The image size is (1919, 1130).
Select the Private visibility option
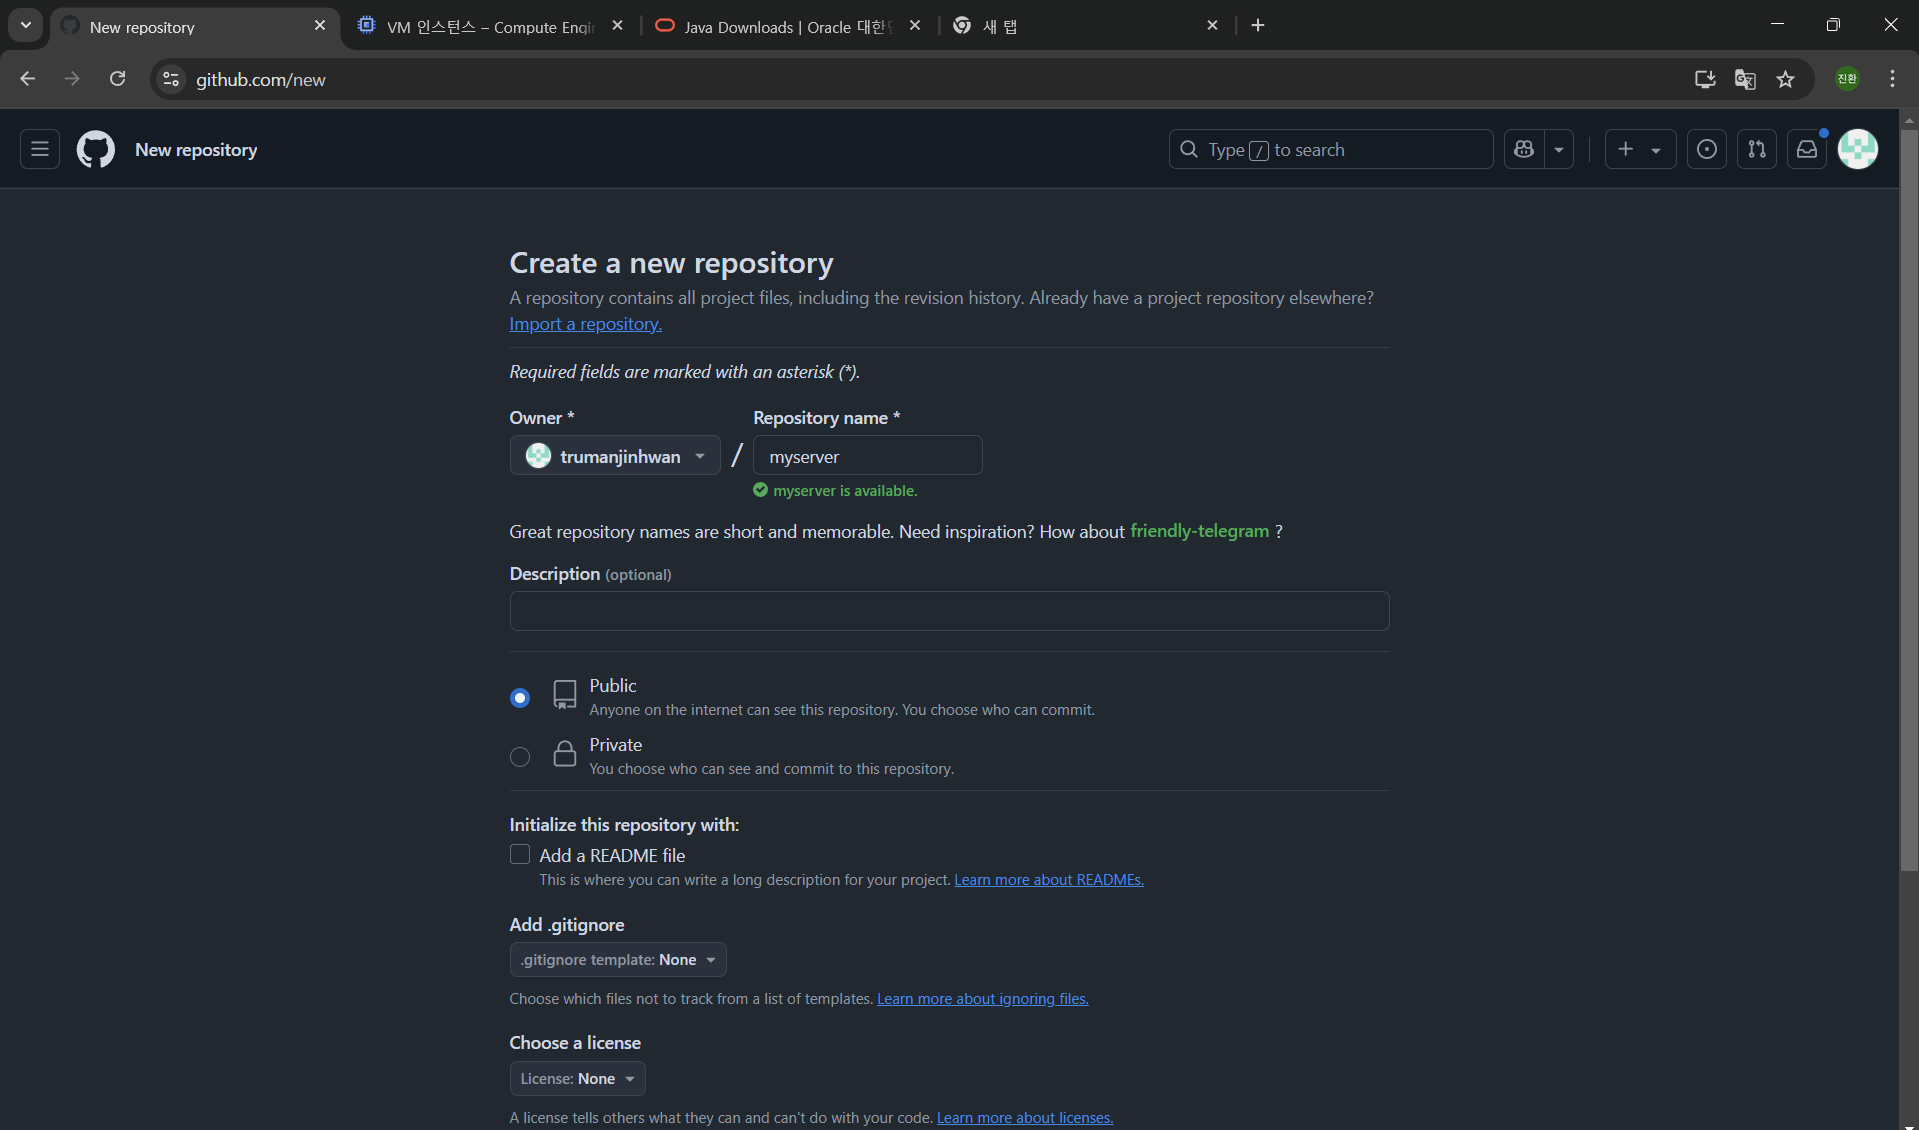pyautogui.click(x=520, y=757)
